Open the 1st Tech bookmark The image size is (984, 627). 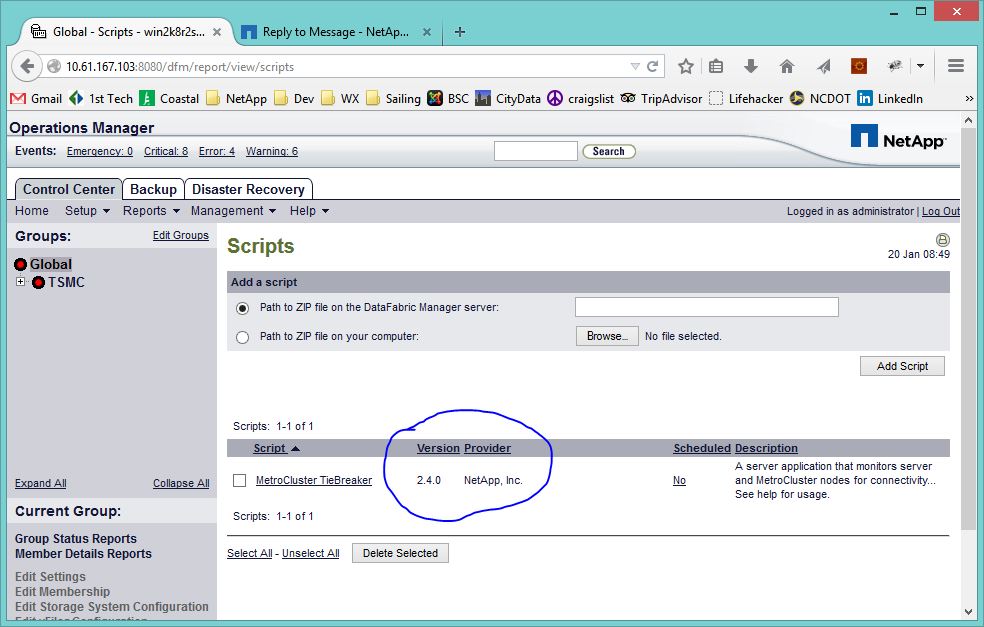click(x=101, y=99)
